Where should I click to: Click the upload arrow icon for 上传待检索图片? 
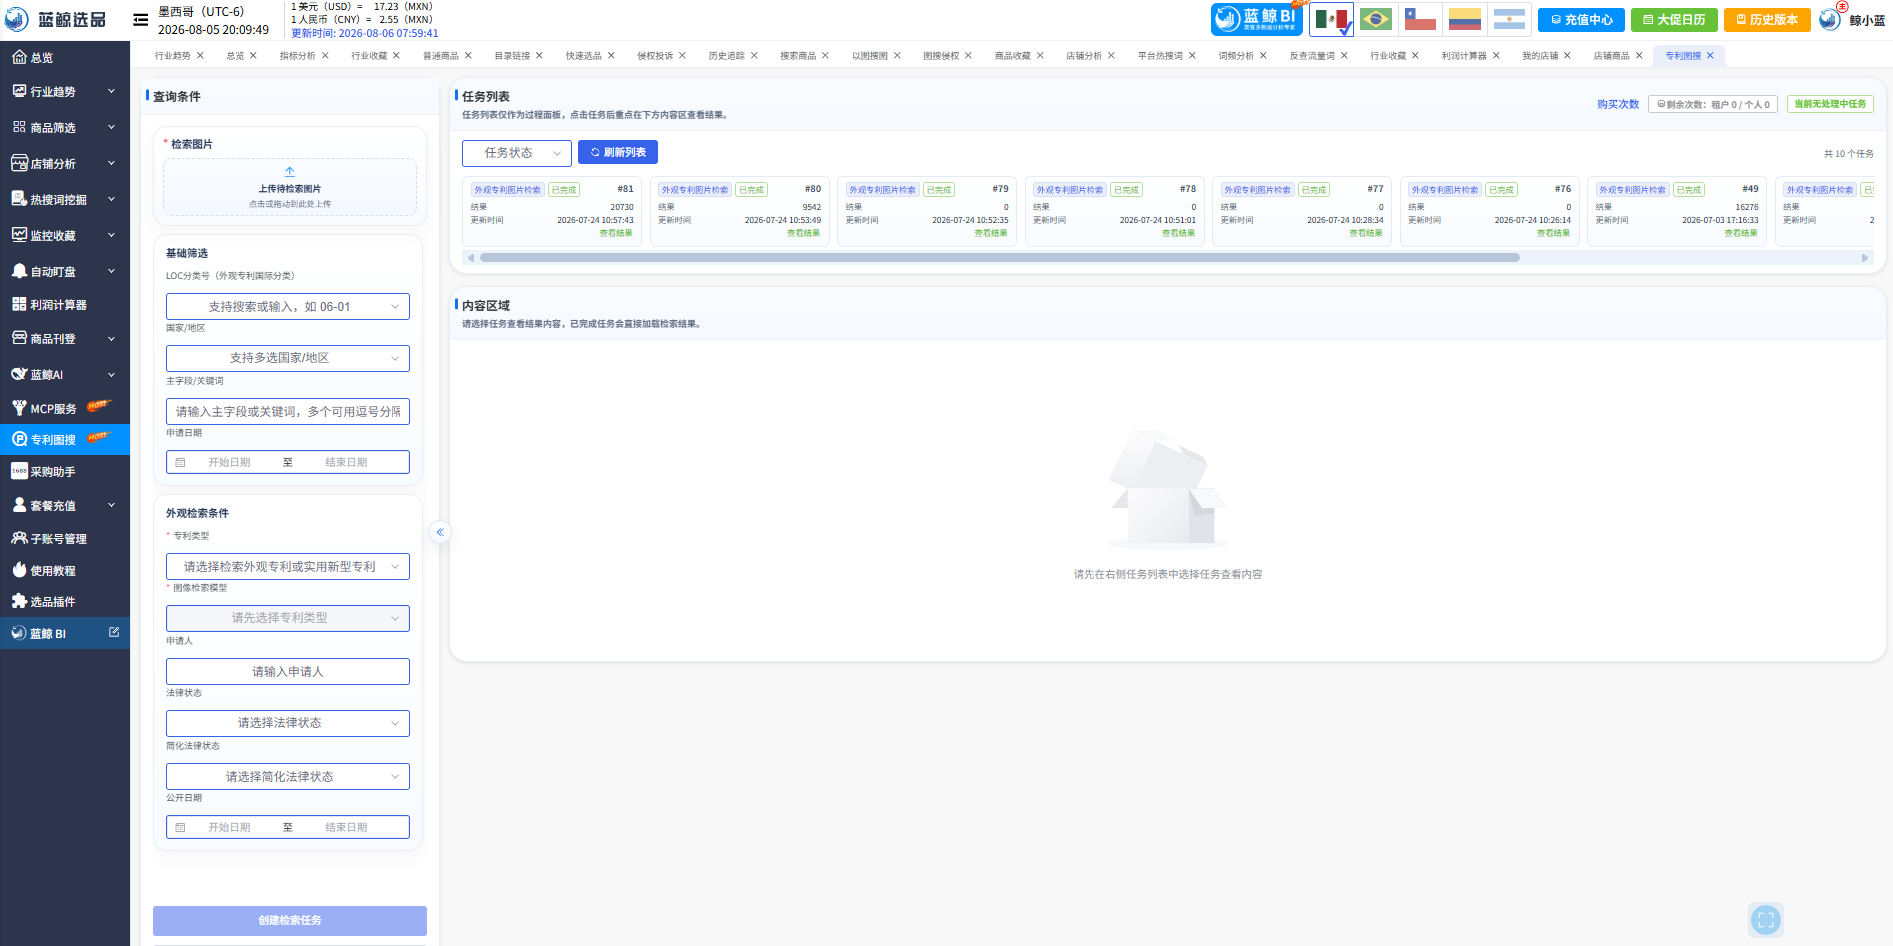[x=290, y=172]
